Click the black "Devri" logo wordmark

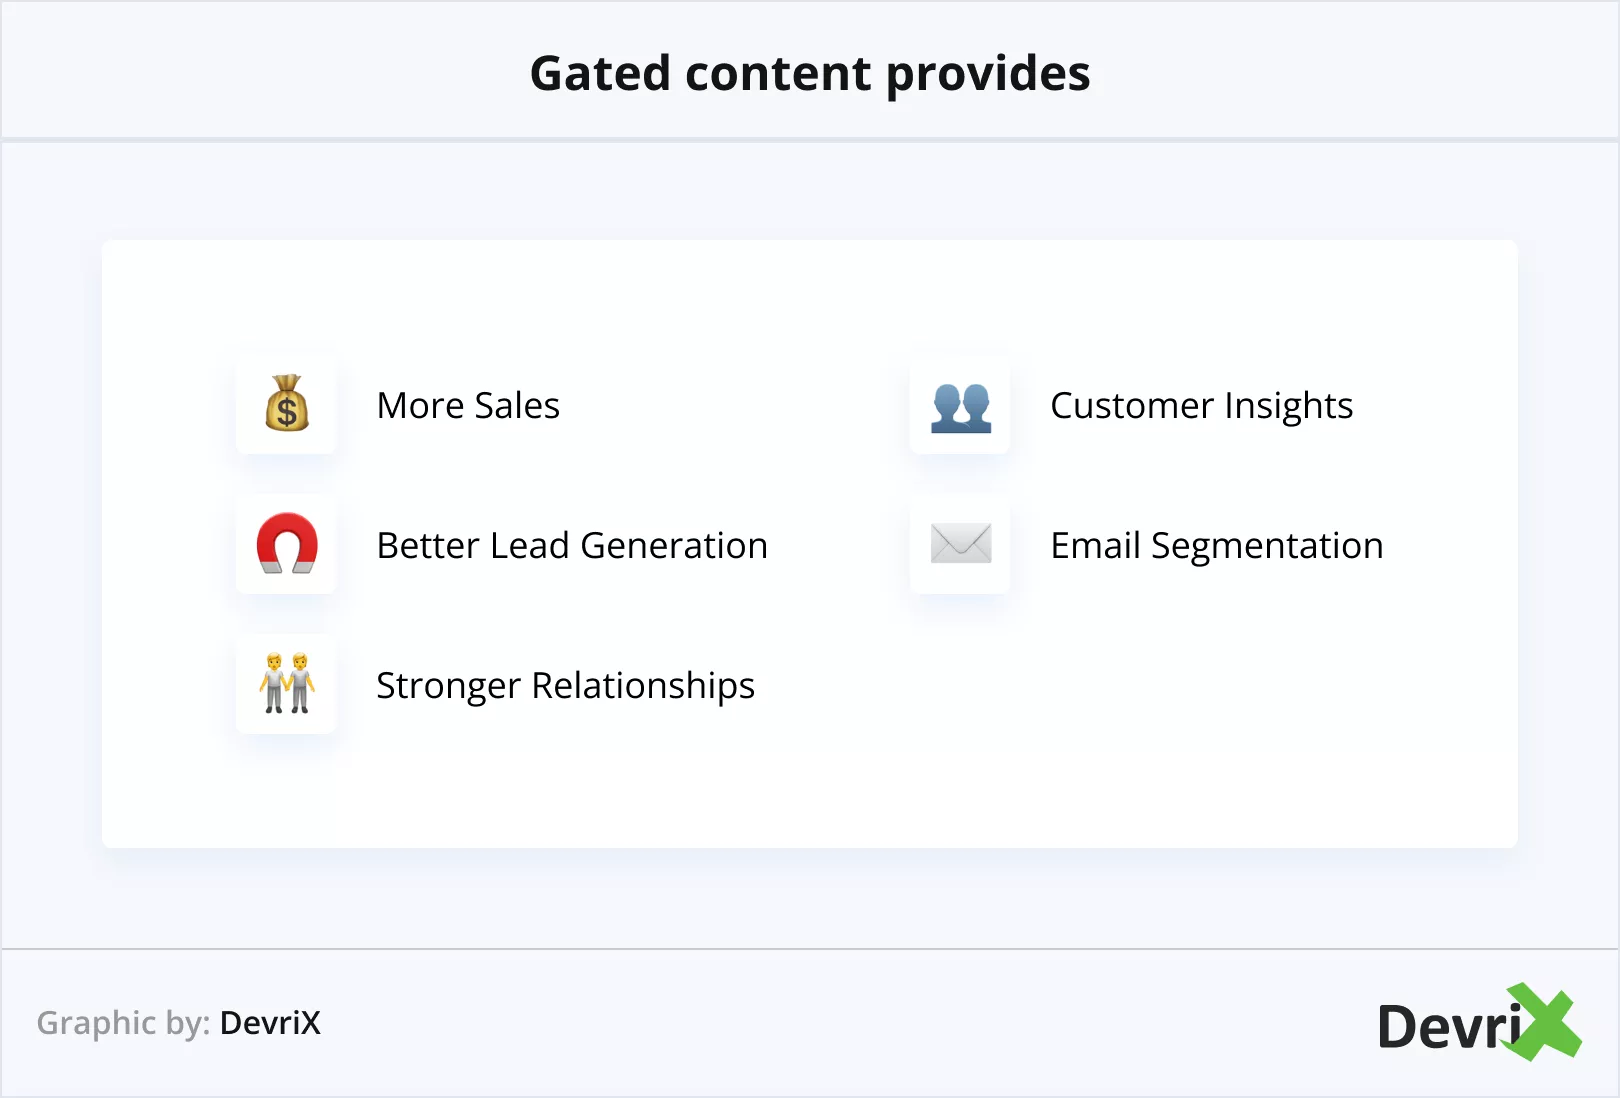point(1446,1027)
